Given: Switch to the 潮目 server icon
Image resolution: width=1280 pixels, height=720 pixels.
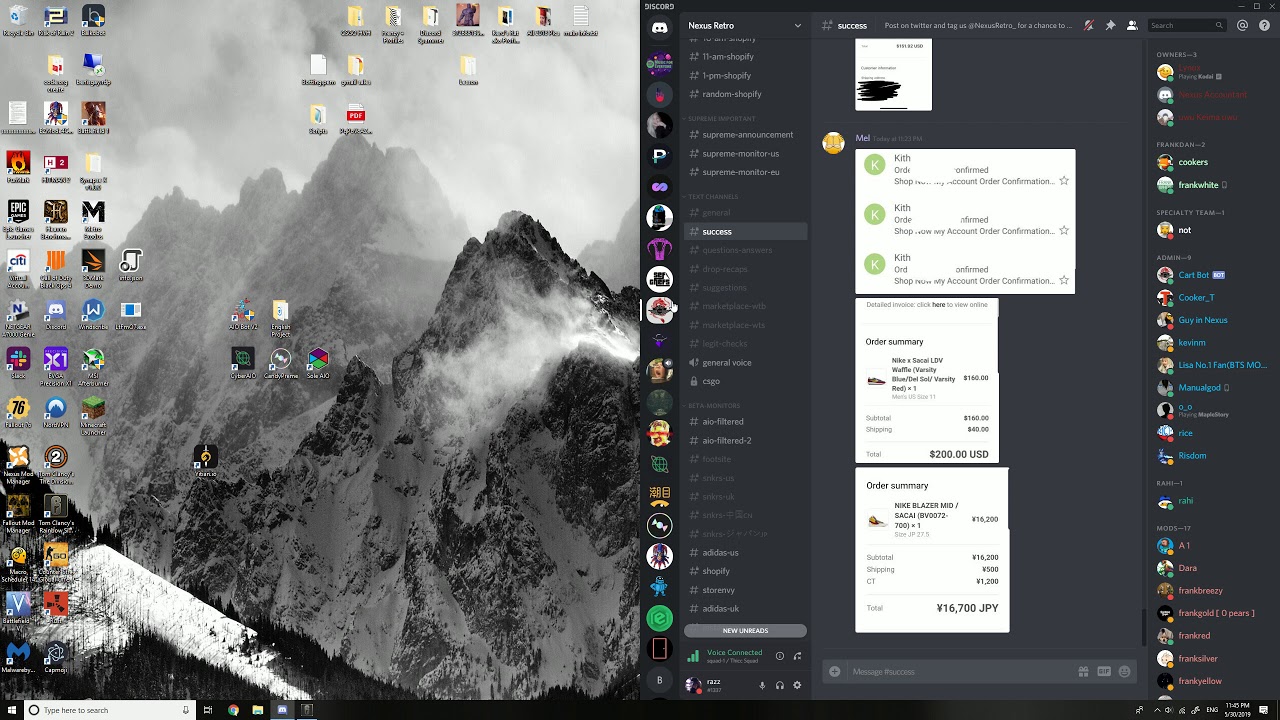Looking at the screenshot, I should (x=659, y=496).
